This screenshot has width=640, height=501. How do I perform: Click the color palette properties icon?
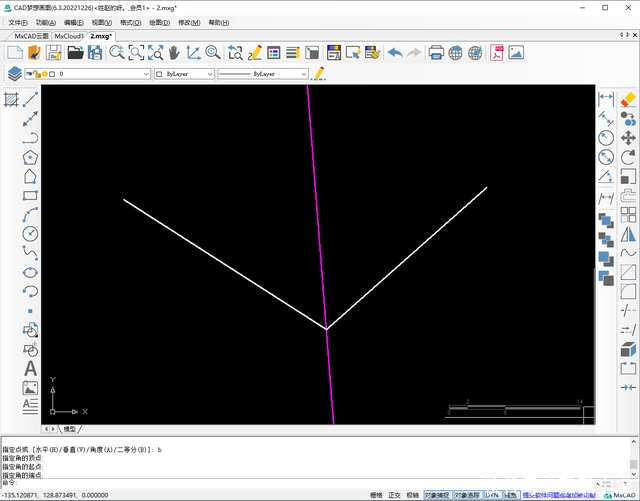tap(333, 53)
